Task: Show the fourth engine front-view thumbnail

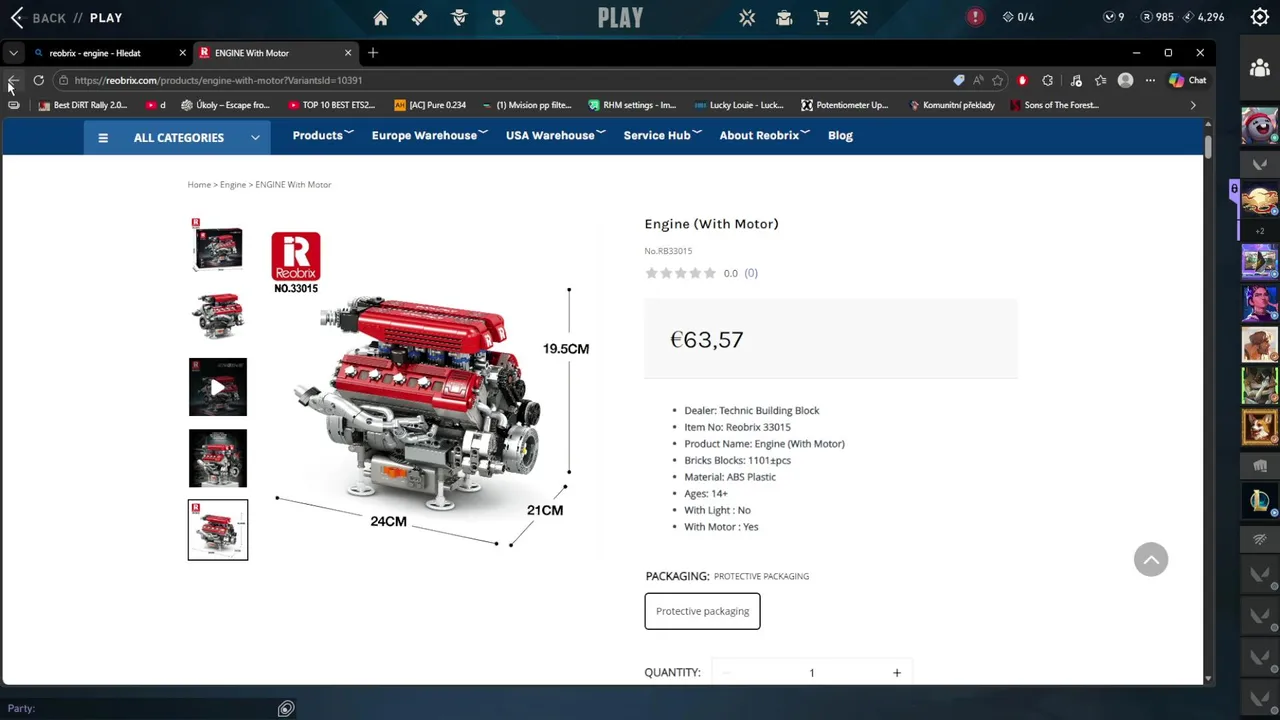Action: click(218, 458)
